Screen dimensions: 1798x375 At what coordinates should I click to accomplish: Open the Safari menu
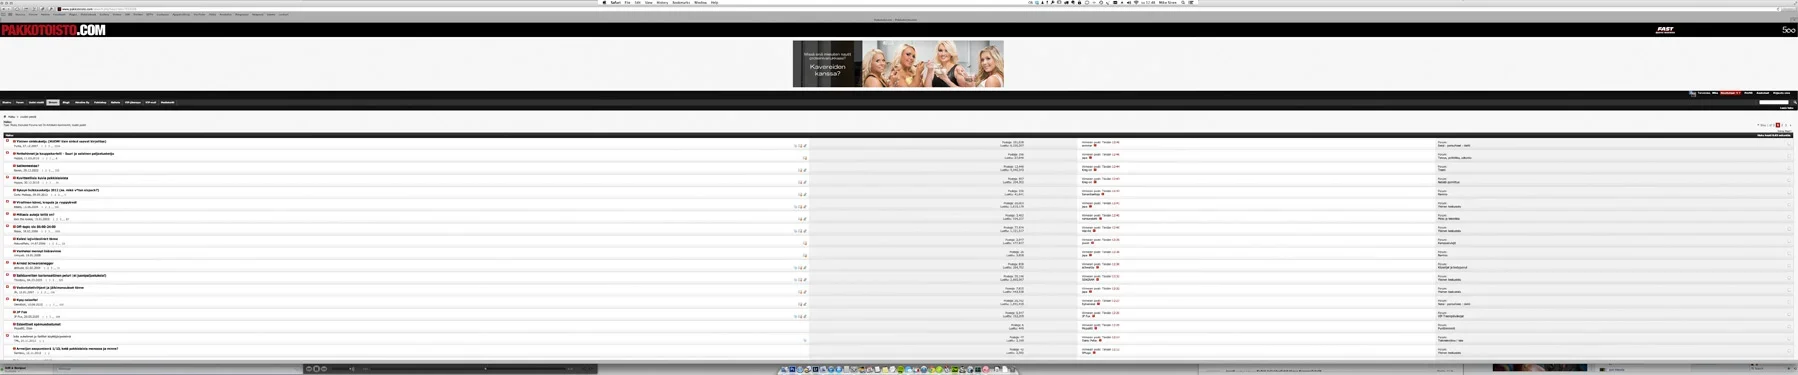coord(616,2)
